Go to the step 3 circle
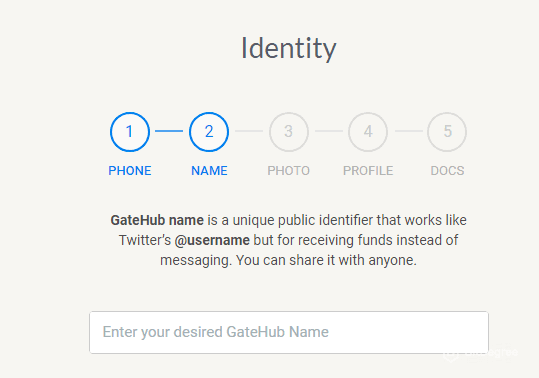The image size is (539, 378). 289,132
